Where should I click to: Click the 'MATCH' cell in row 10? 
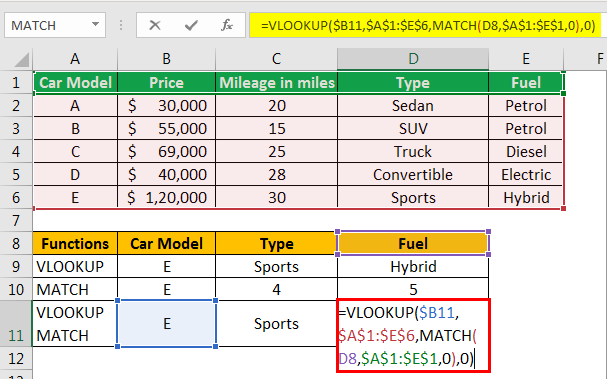[75, 290]
